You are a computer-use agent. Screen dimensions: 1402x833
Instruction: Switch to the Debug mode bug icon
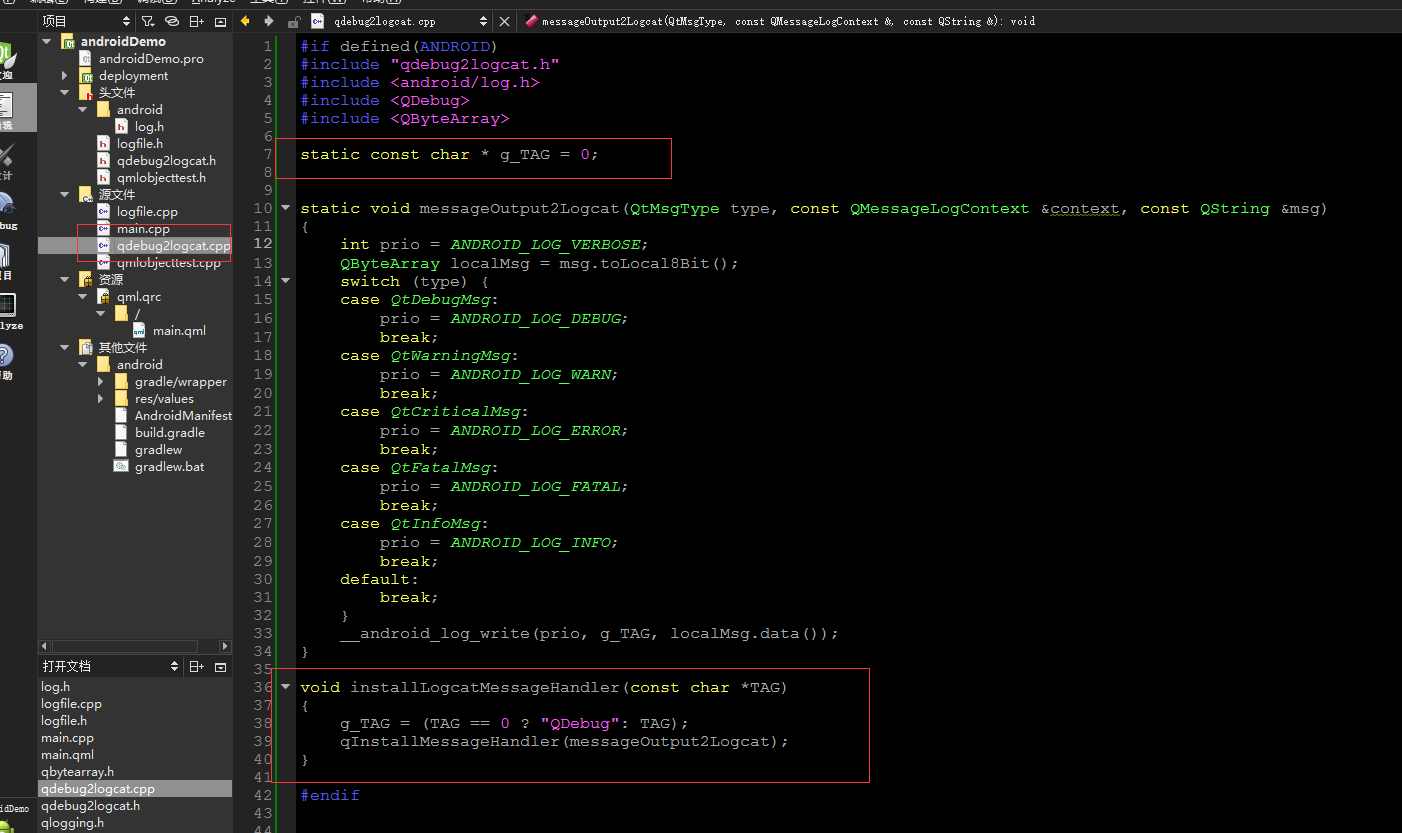point(10,210)
